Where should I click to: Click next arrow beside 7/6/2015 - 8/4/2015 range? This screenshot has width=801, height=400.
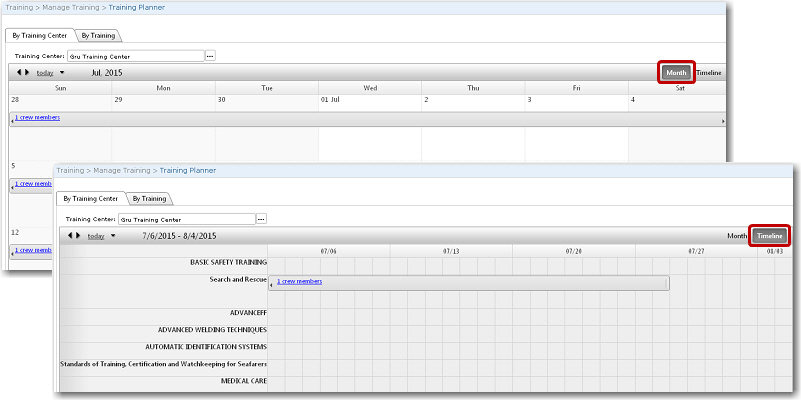77,236
